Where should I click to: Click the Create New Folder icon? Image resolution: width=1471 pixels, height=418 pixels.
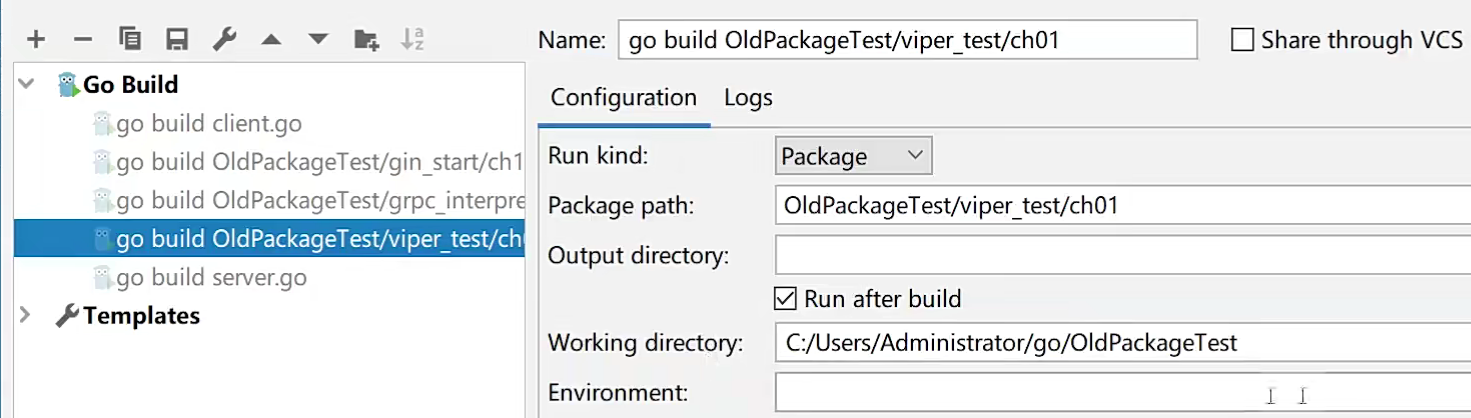coord(366,40)
